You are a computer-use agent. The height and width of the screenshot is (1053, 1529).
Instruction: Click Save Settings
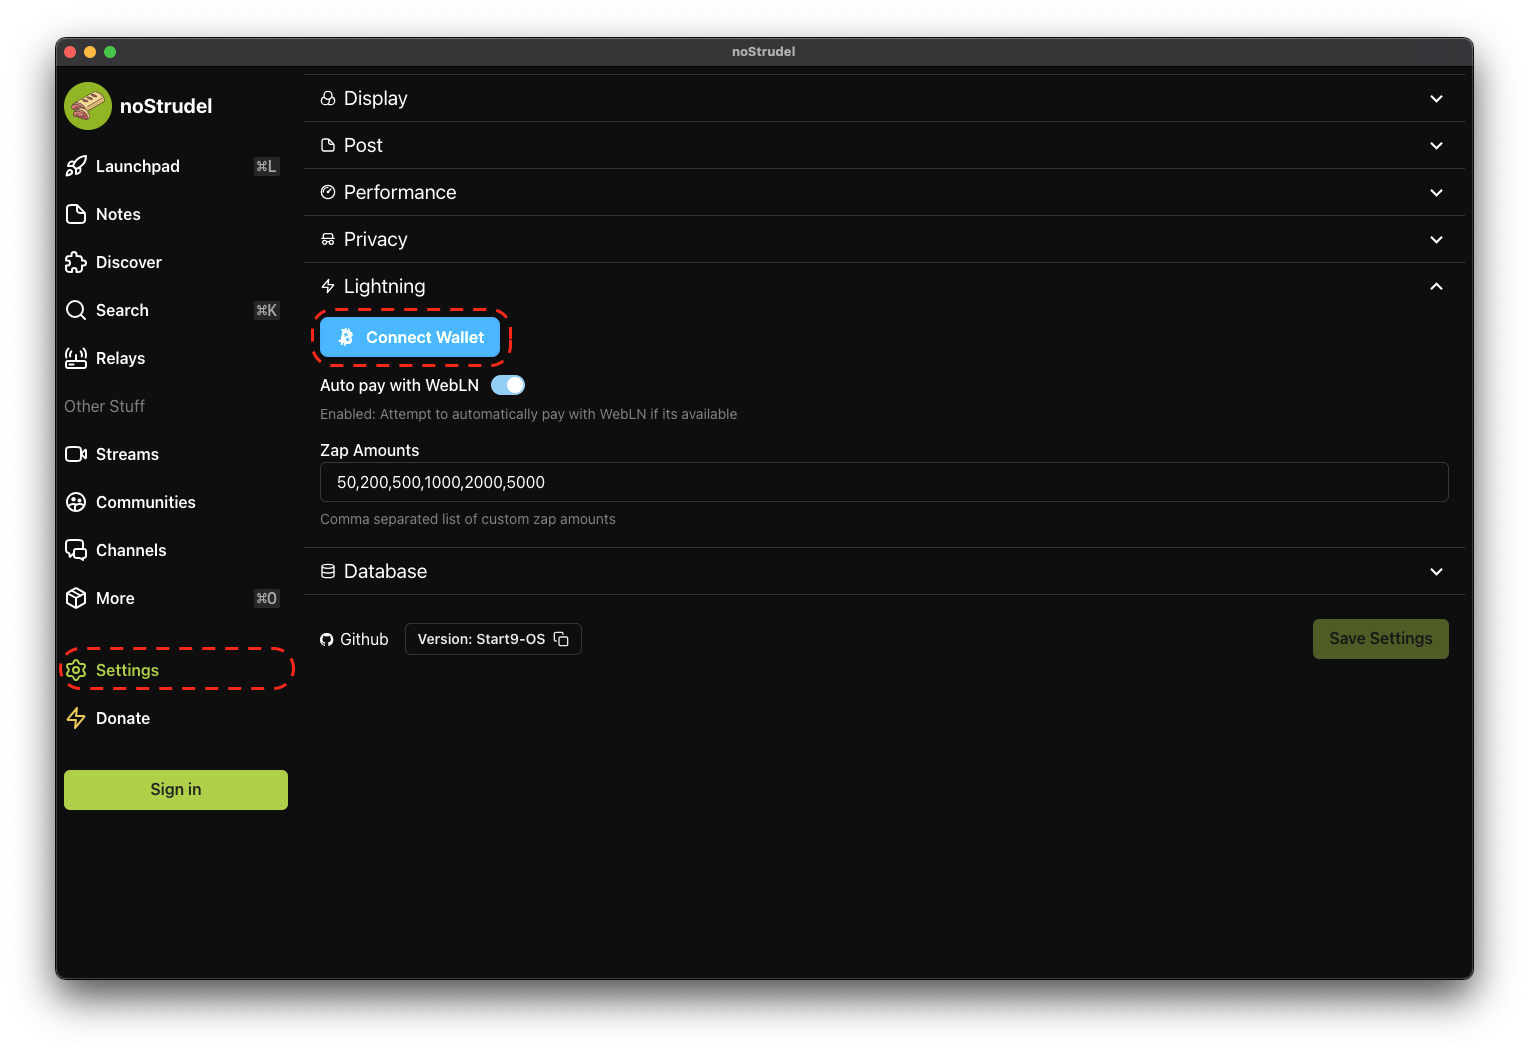[1380, 639]
